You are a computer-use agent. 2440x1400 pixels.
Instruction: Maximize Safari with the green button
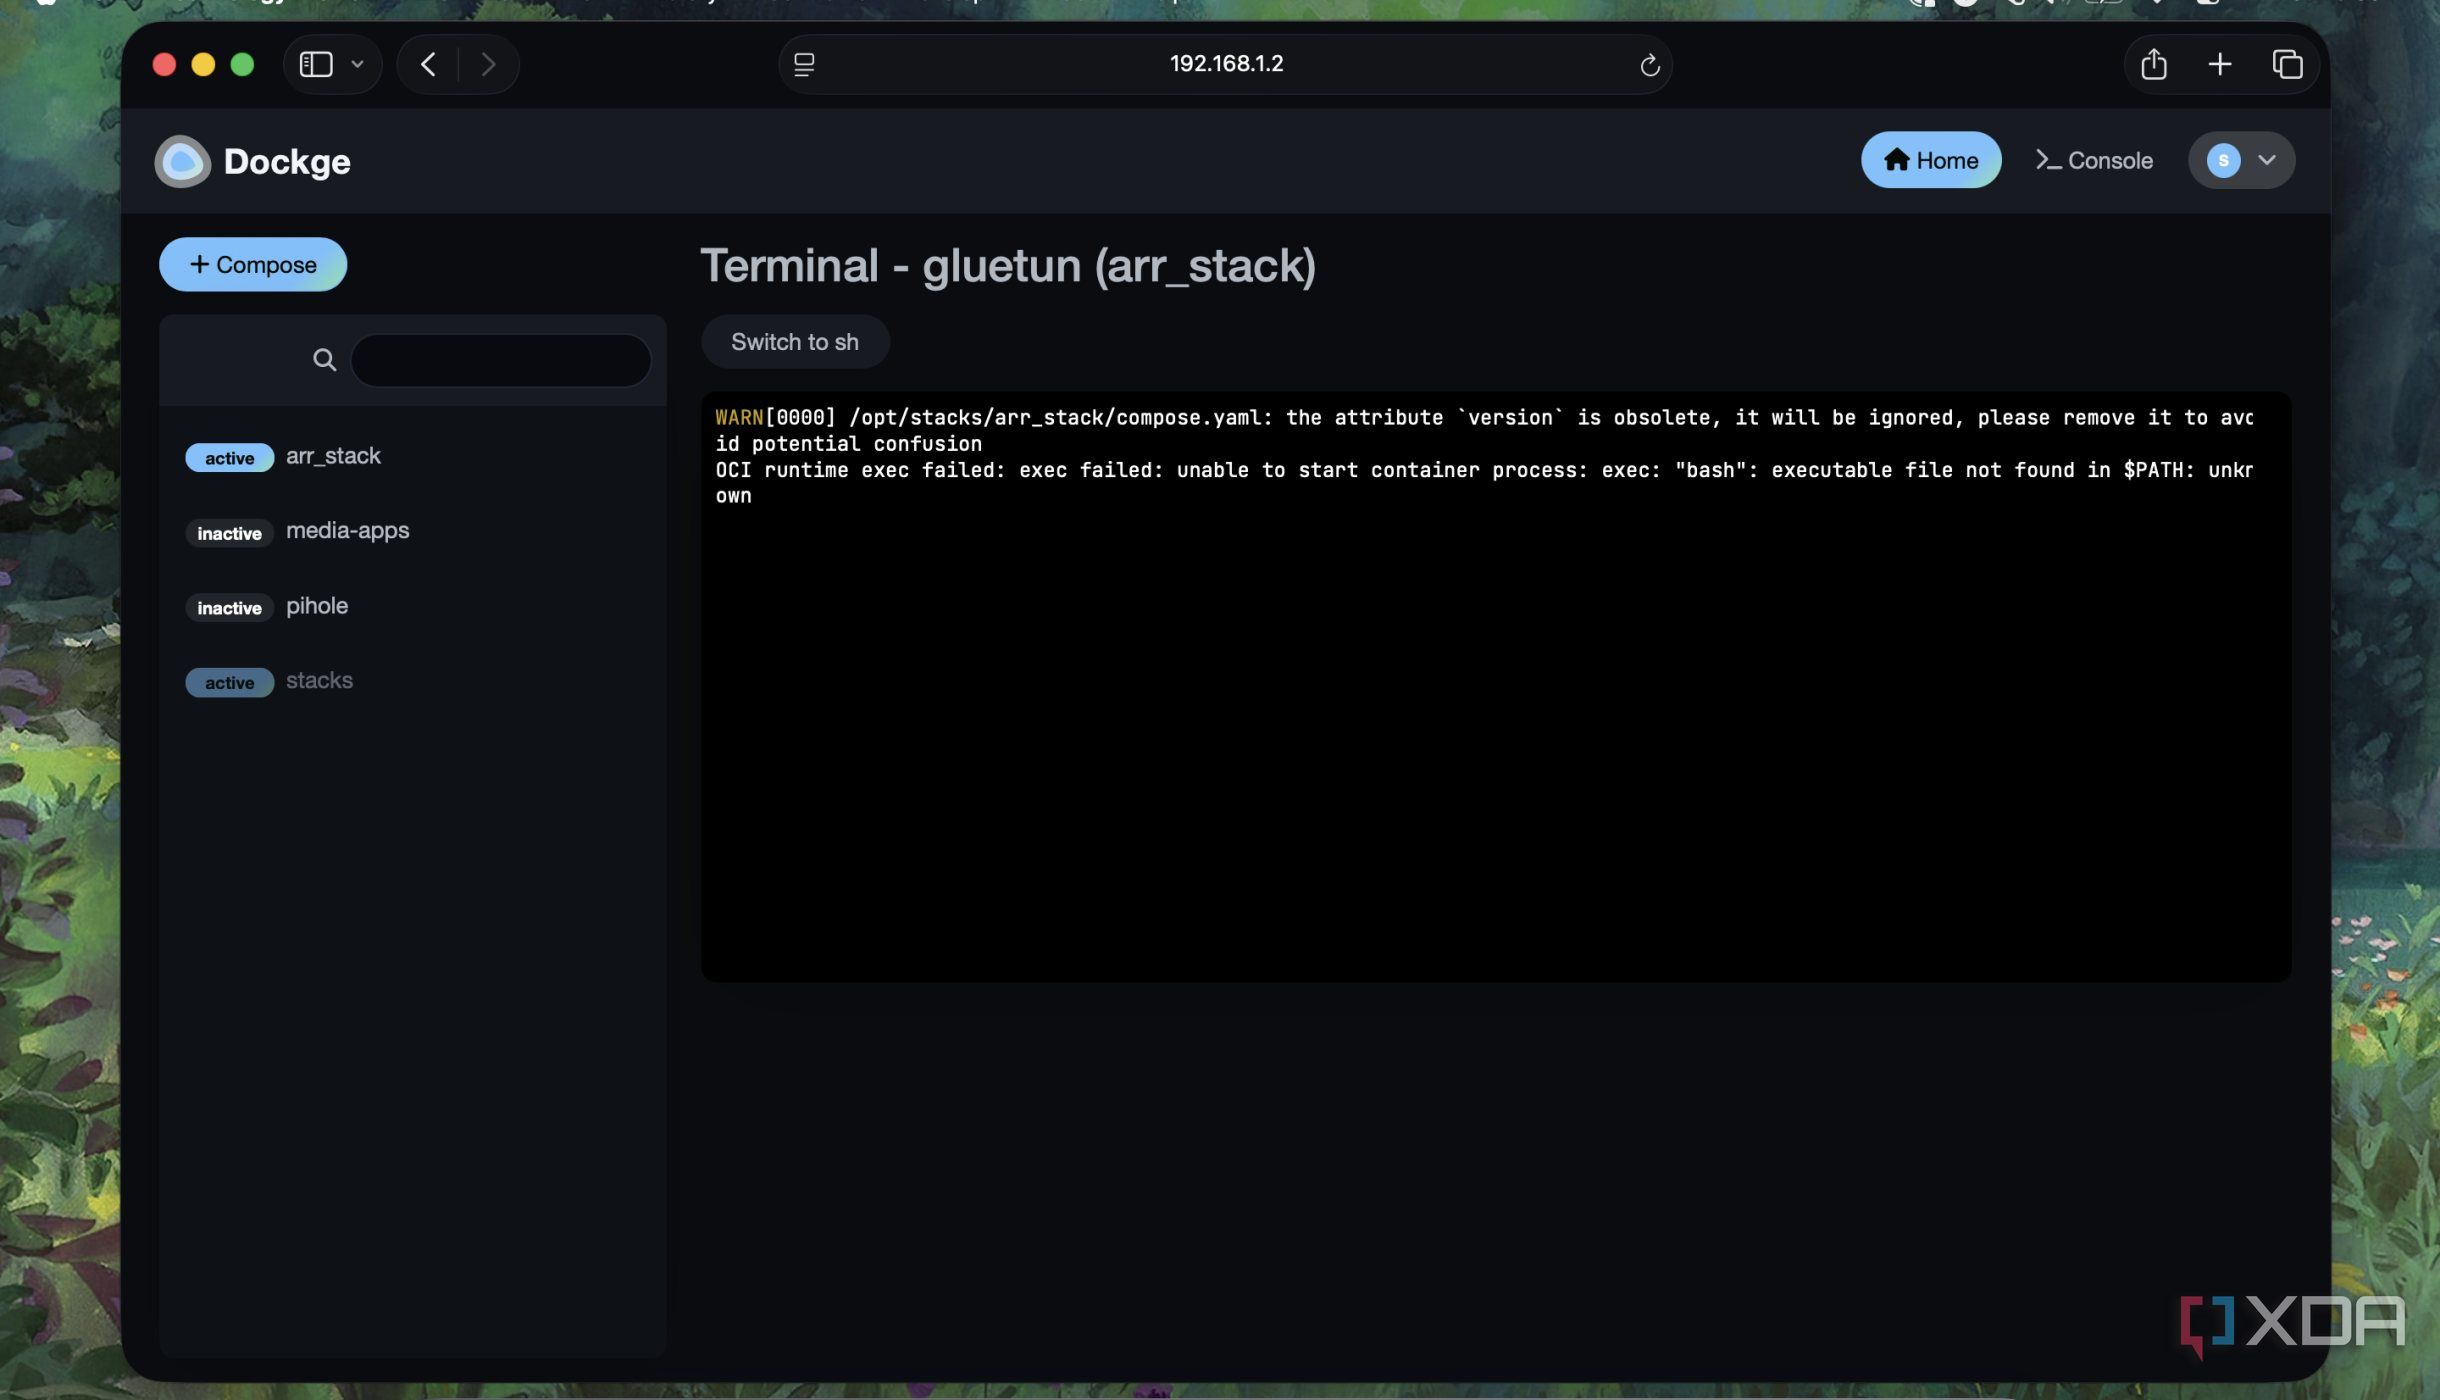click(242, 65)
